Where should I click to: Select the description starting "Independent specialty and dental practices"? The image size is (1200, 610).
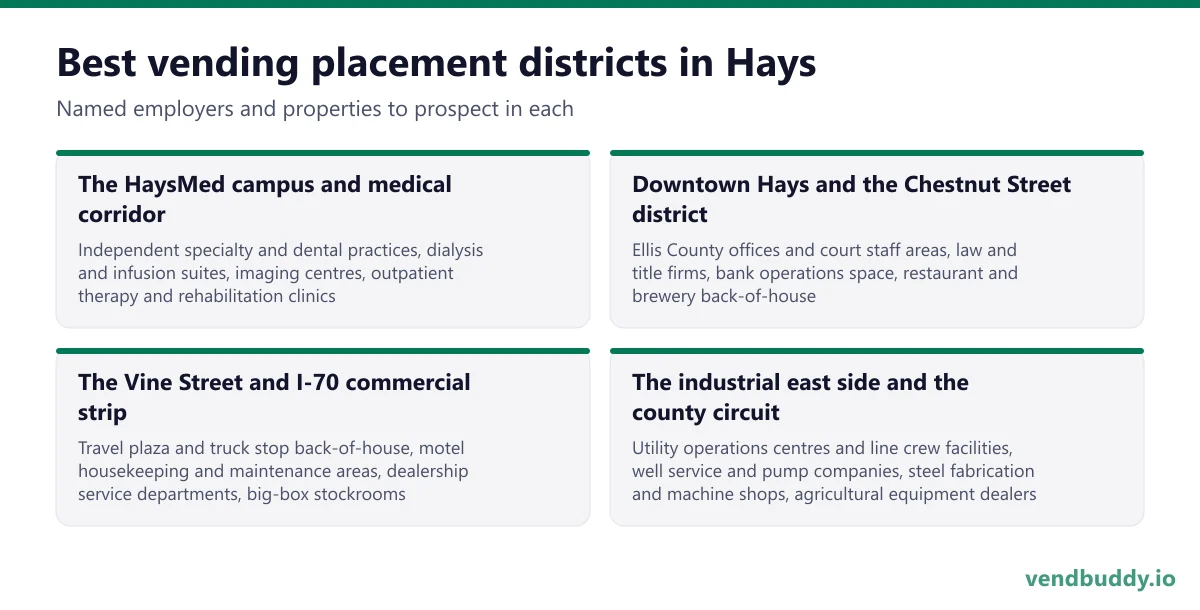[x=281, y=272]
